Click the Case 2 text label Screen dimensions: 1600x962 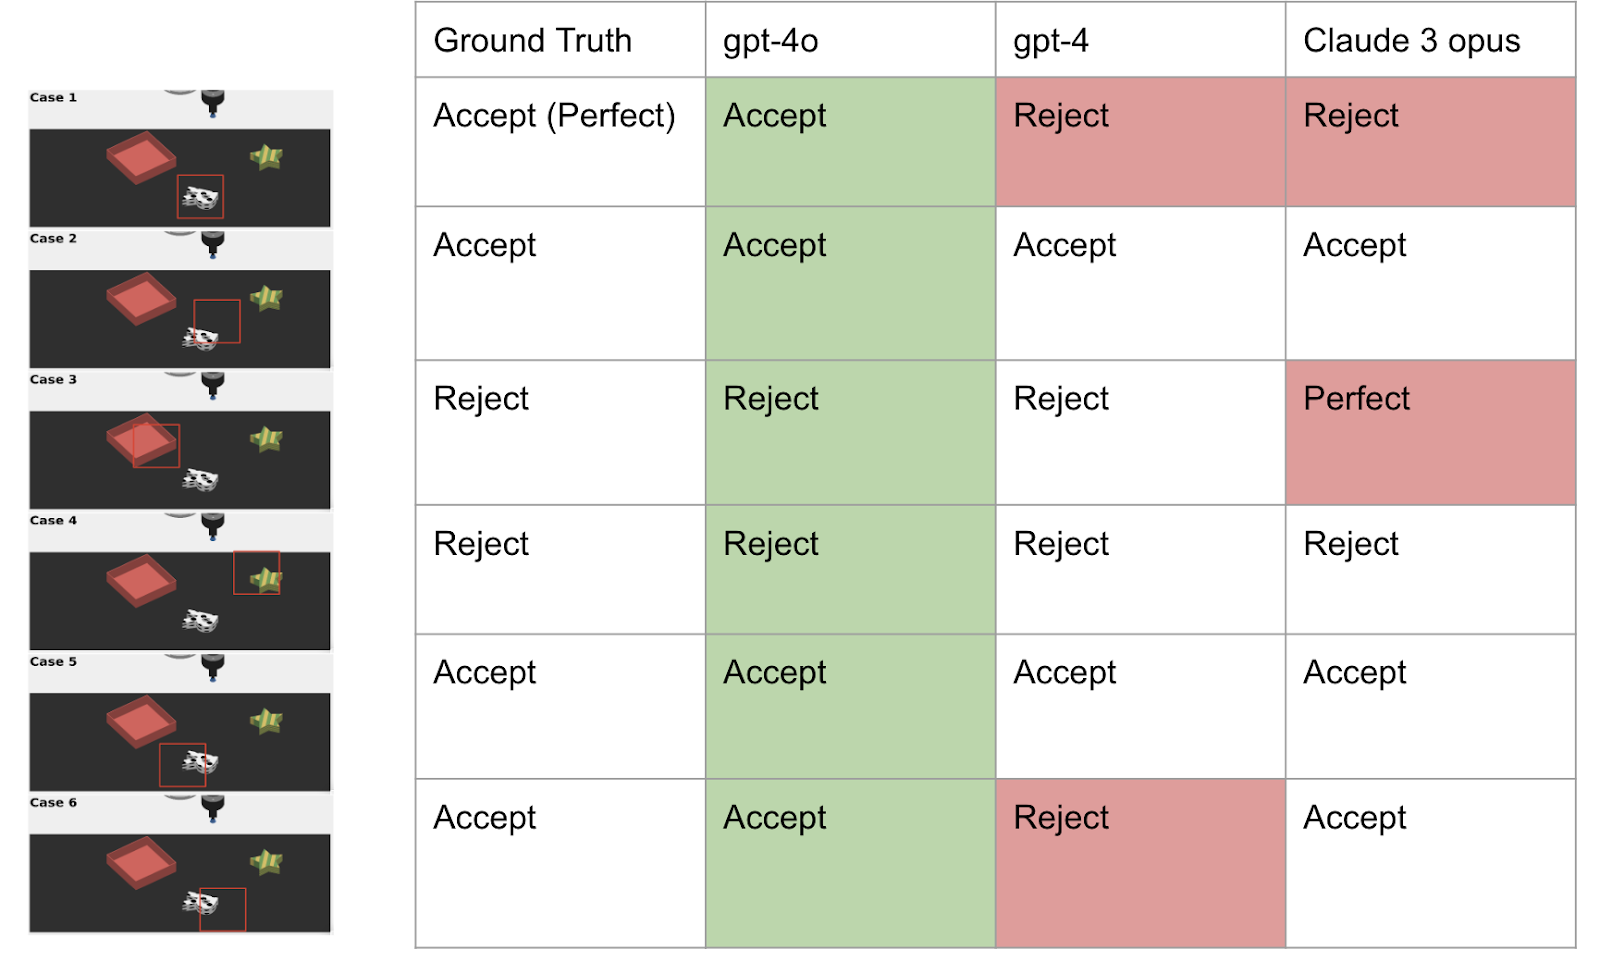[53, 239]
